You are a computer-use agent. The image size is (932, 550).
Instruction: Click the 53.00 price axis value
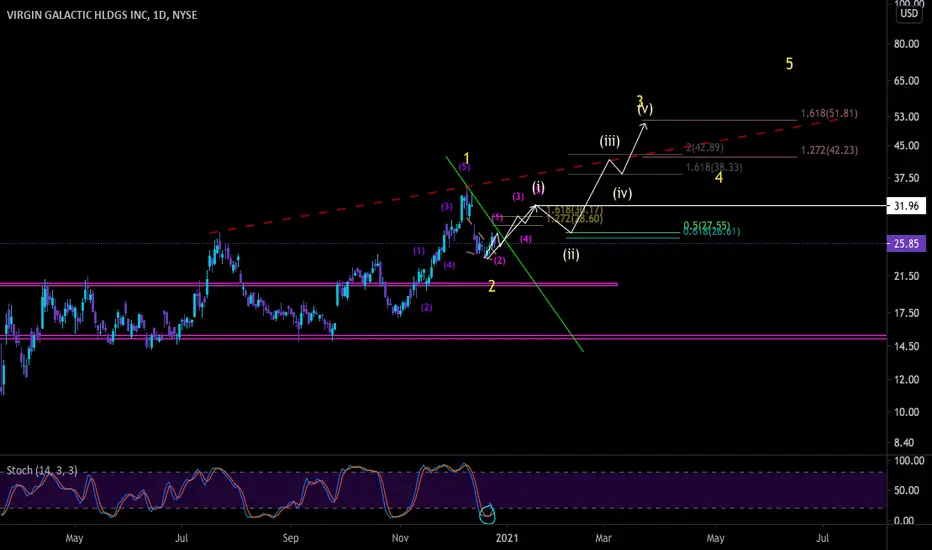pyautogui.click(x=906, y=117)
